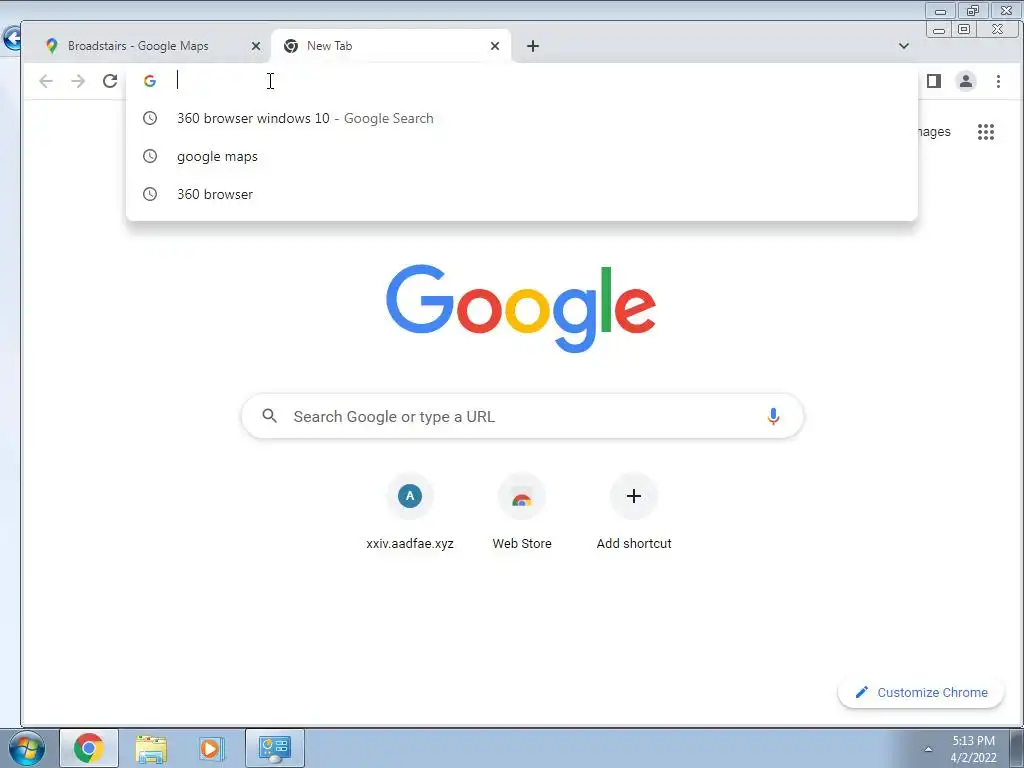
Task: Start voice search with the microphone icon
Action: click(x=773, y=416)
